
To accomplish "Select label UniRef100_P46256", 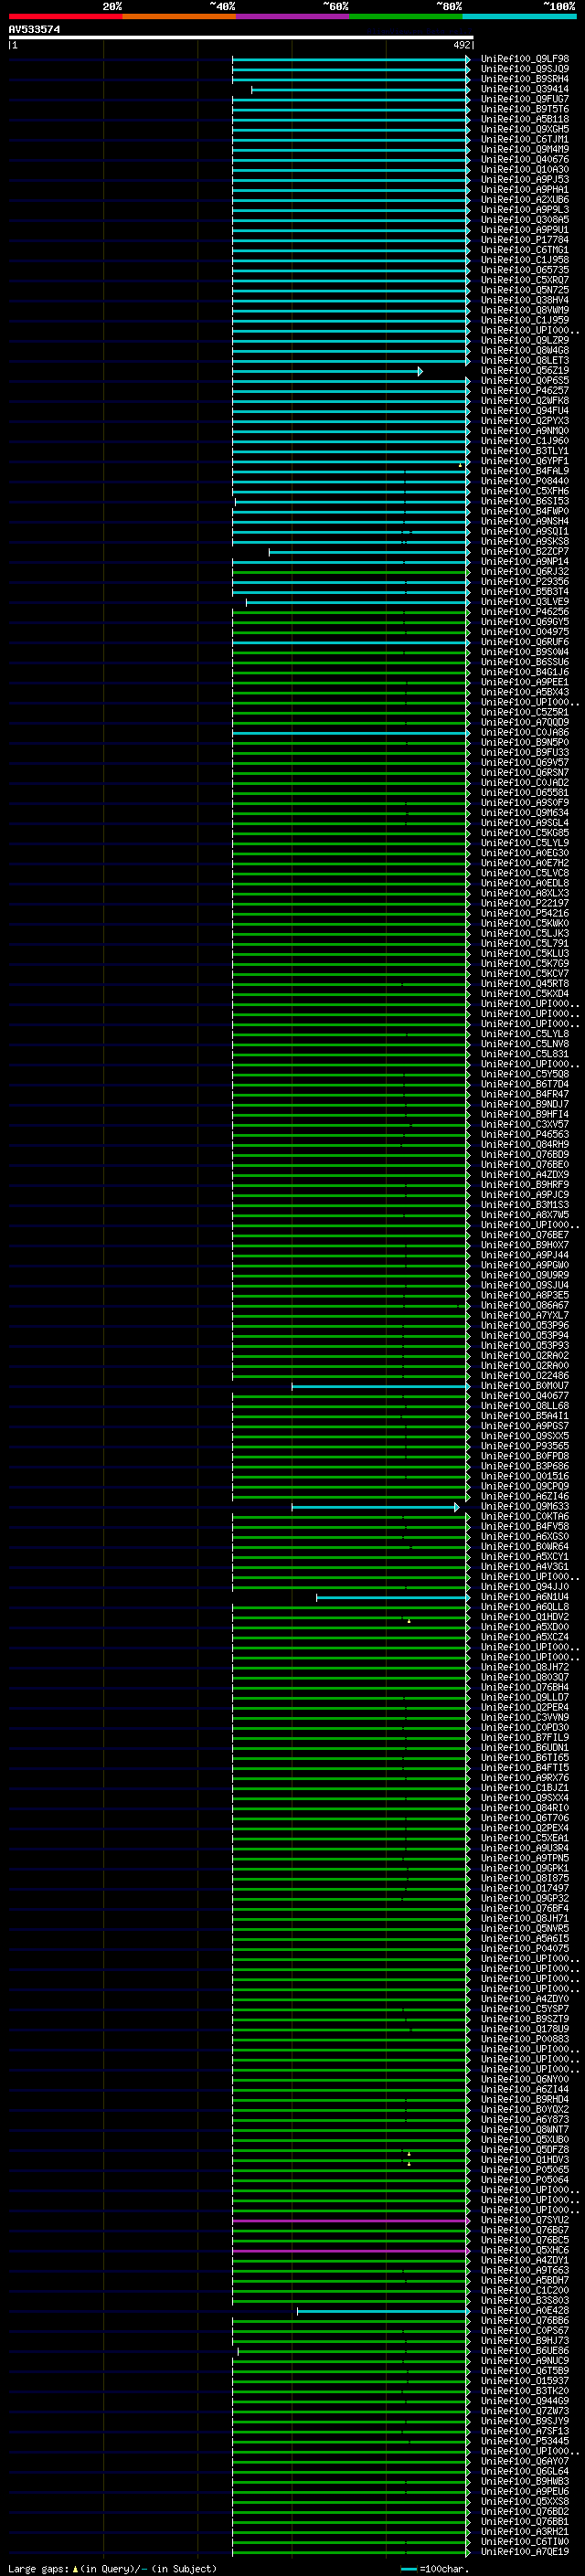I will (525, 612).
